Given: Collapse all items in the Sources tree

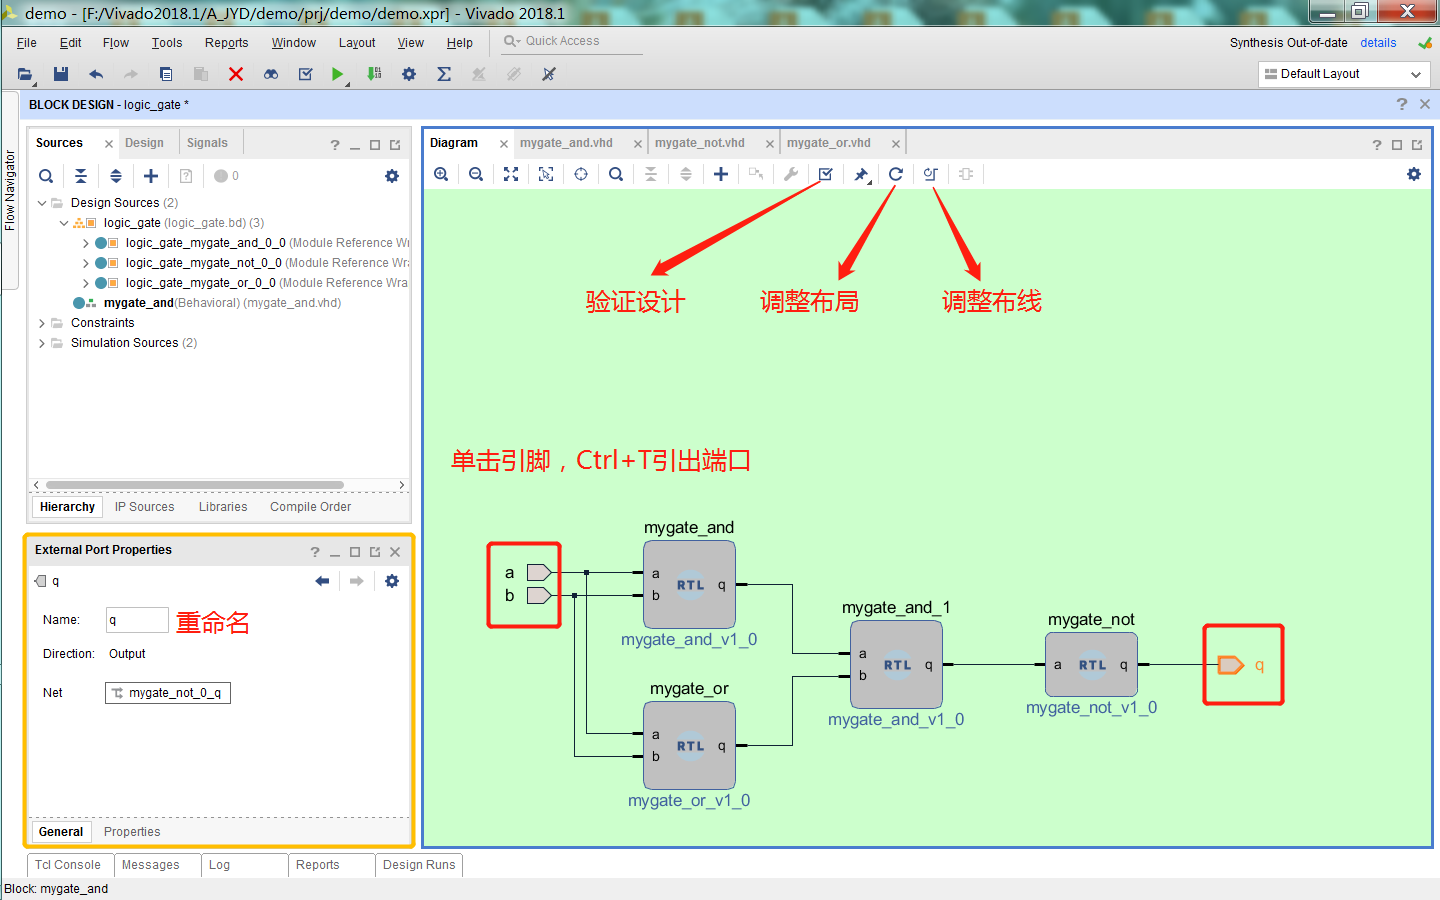Looking at the screenshot, I should pyautogui.click(x=81, y=175).
